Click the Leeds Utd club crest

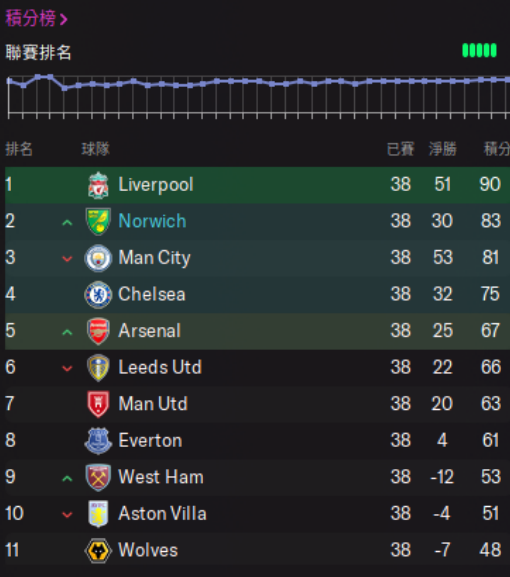[x=98, y=368]
